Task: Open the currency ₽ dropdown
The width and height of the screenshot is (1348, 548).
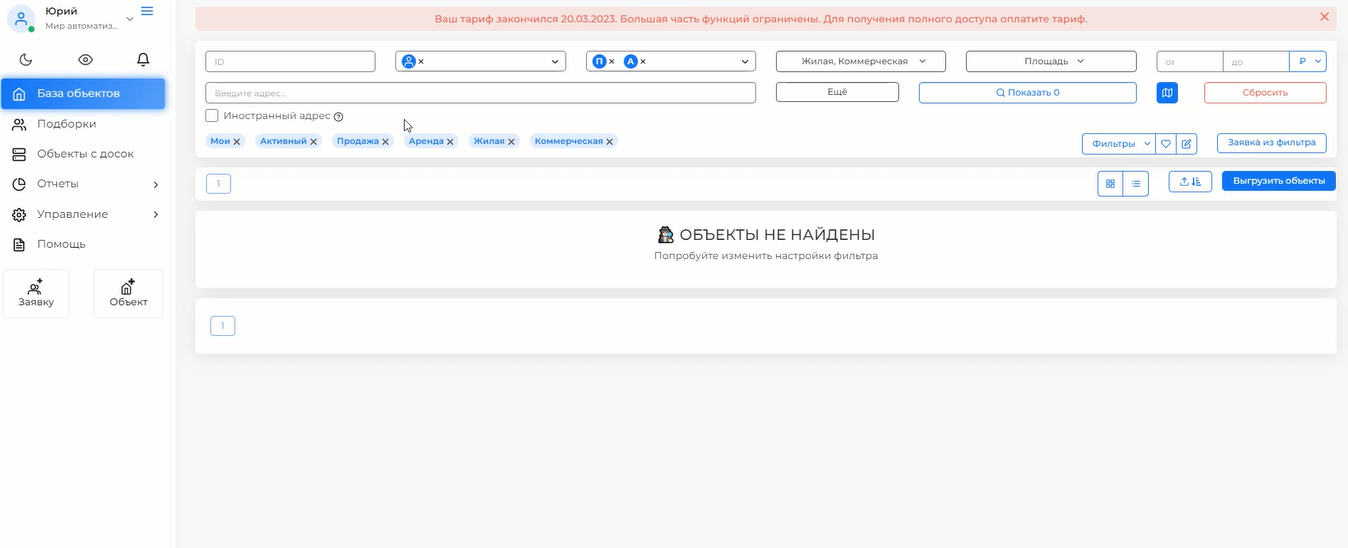Action: [x=1308, y=62]
